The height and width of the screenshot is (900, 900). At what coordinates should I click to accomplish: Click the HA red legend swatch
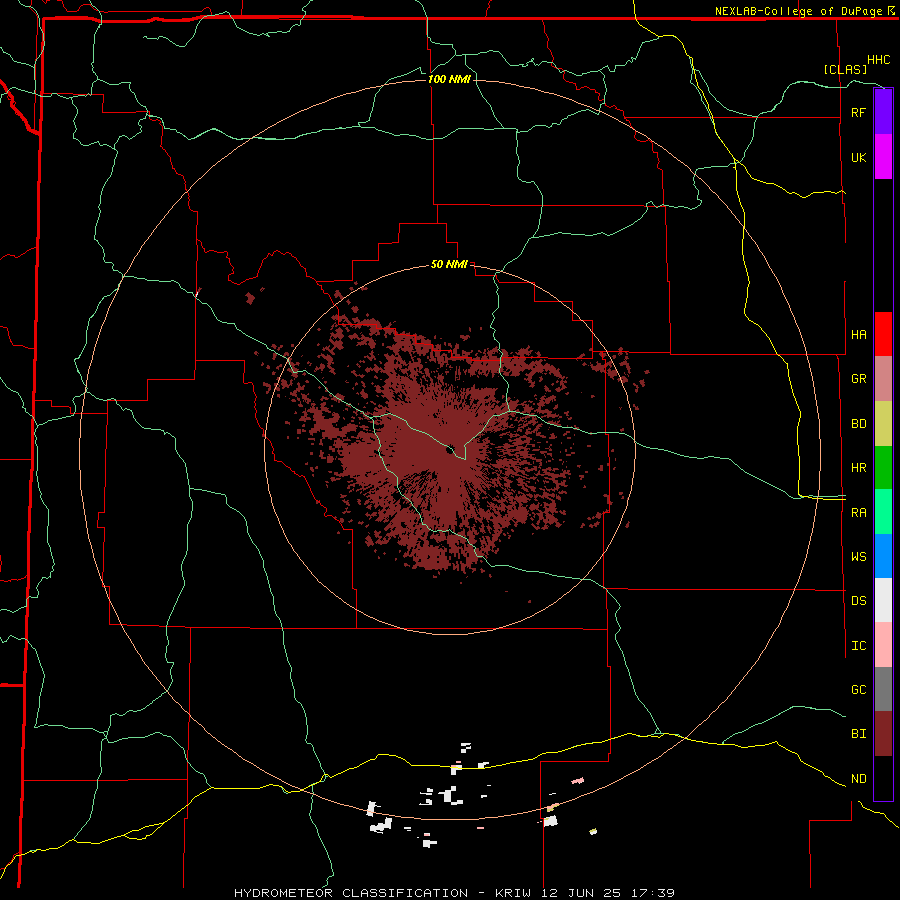883,334
